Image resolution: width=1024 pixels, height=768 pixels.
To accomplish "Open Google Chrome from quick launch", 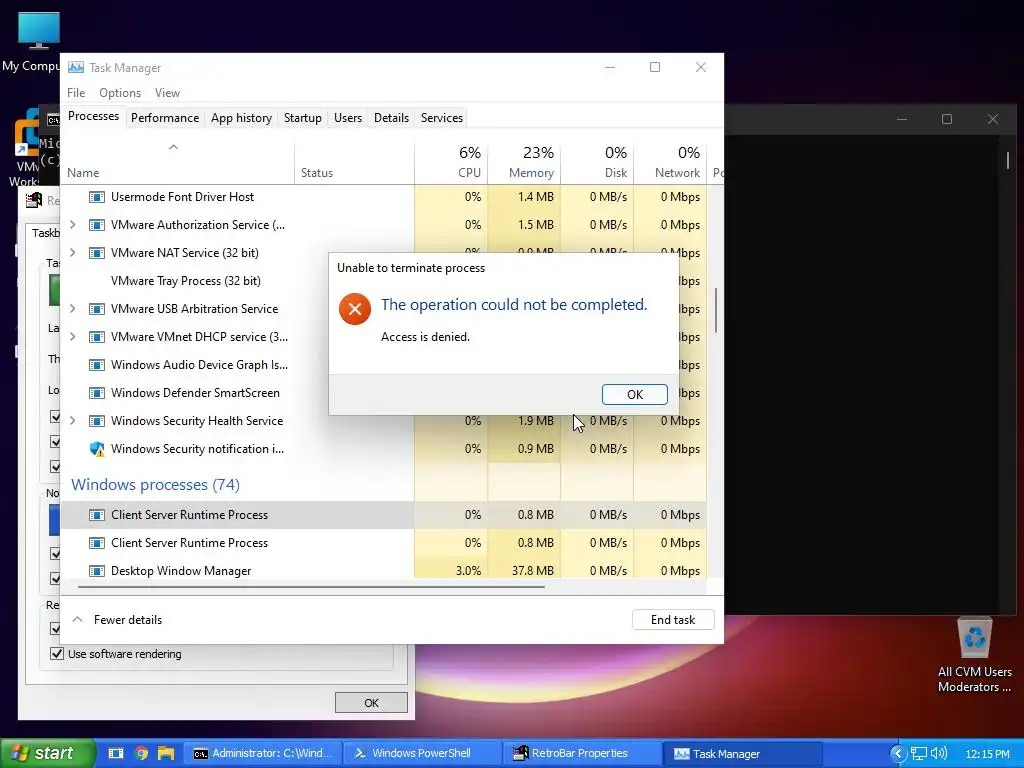I will (x=141, y=753).
